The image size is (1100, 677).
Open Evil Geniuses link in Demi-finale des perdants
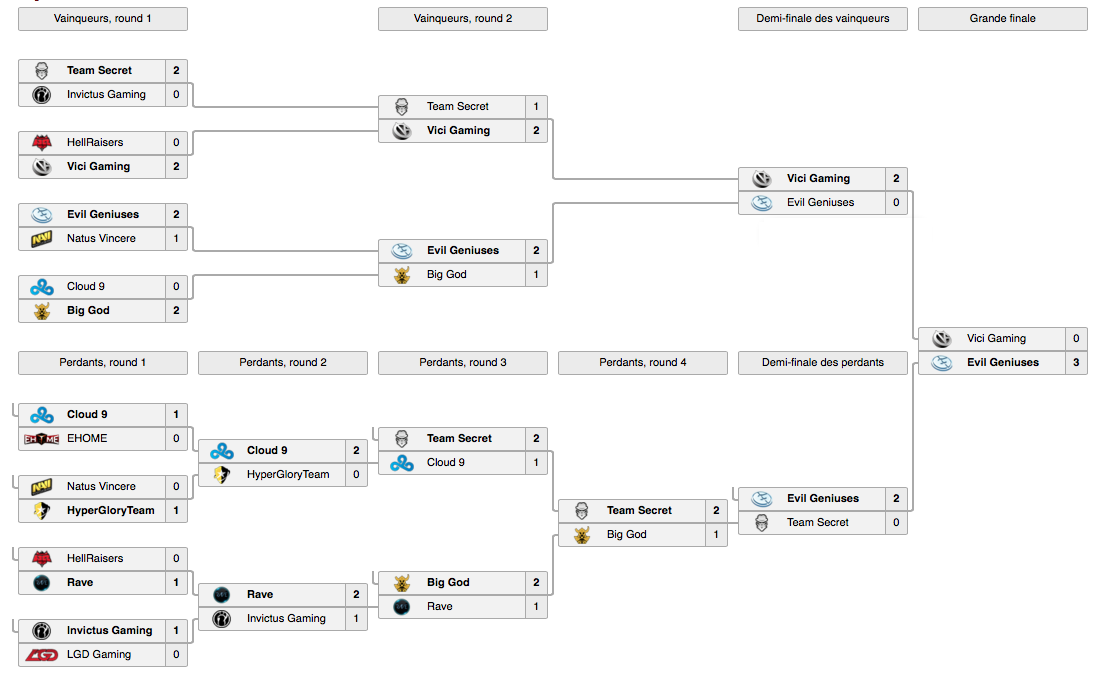(823, 499)
